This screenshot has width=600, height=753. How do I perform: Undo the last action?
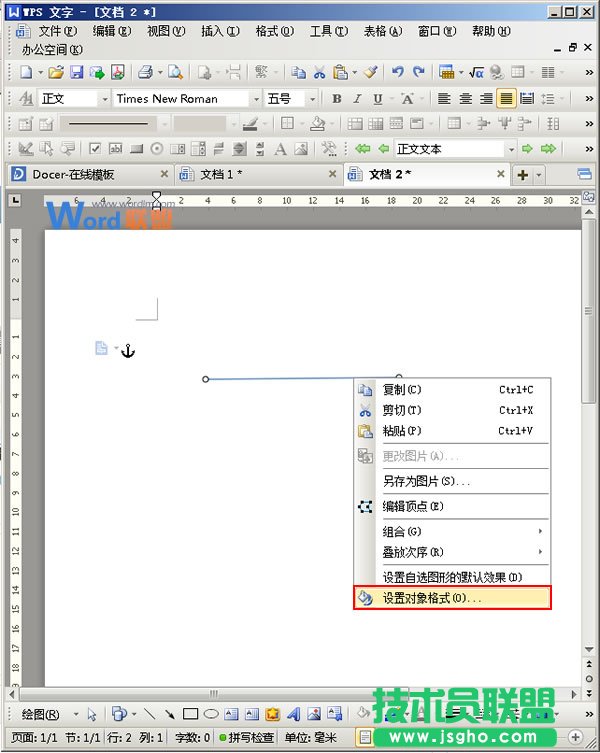397,73
